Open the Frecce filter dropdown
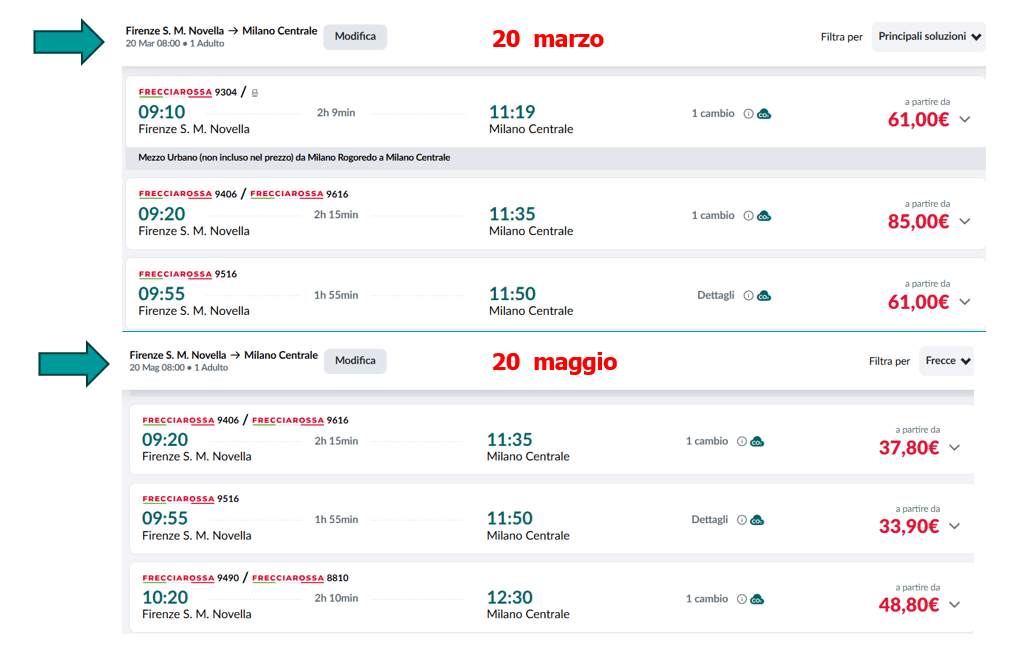This screenshot has width=1011, height=645. pos(947,361)
